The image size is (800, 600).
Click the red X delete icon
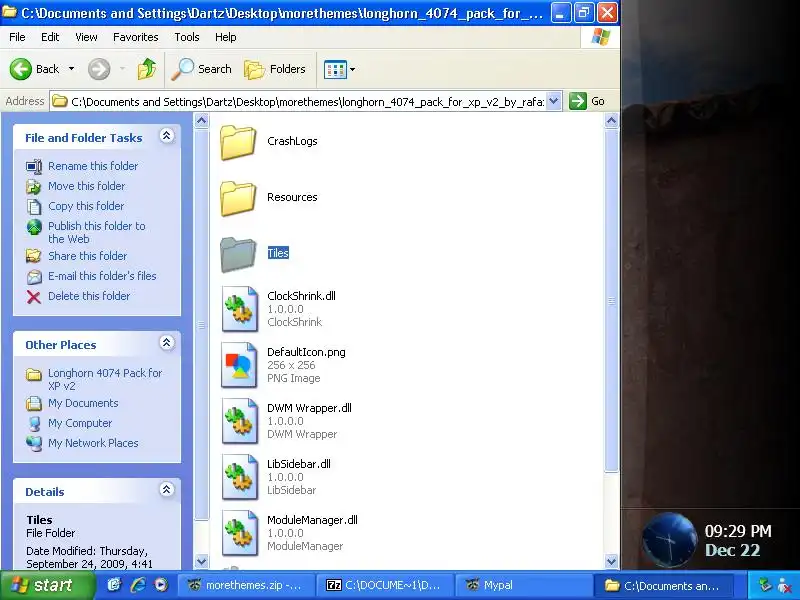tap(34, 297)
